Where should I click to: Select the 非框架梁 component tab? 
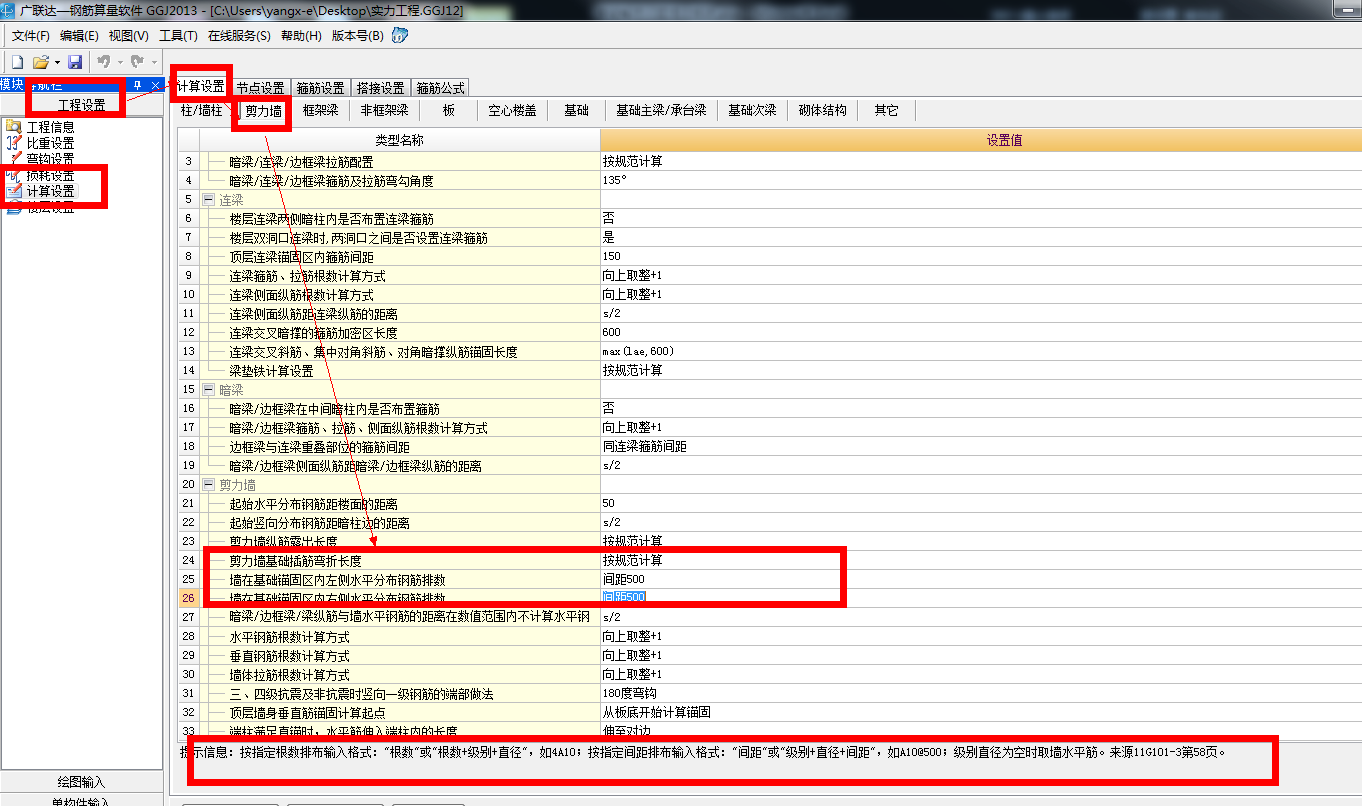384,110
